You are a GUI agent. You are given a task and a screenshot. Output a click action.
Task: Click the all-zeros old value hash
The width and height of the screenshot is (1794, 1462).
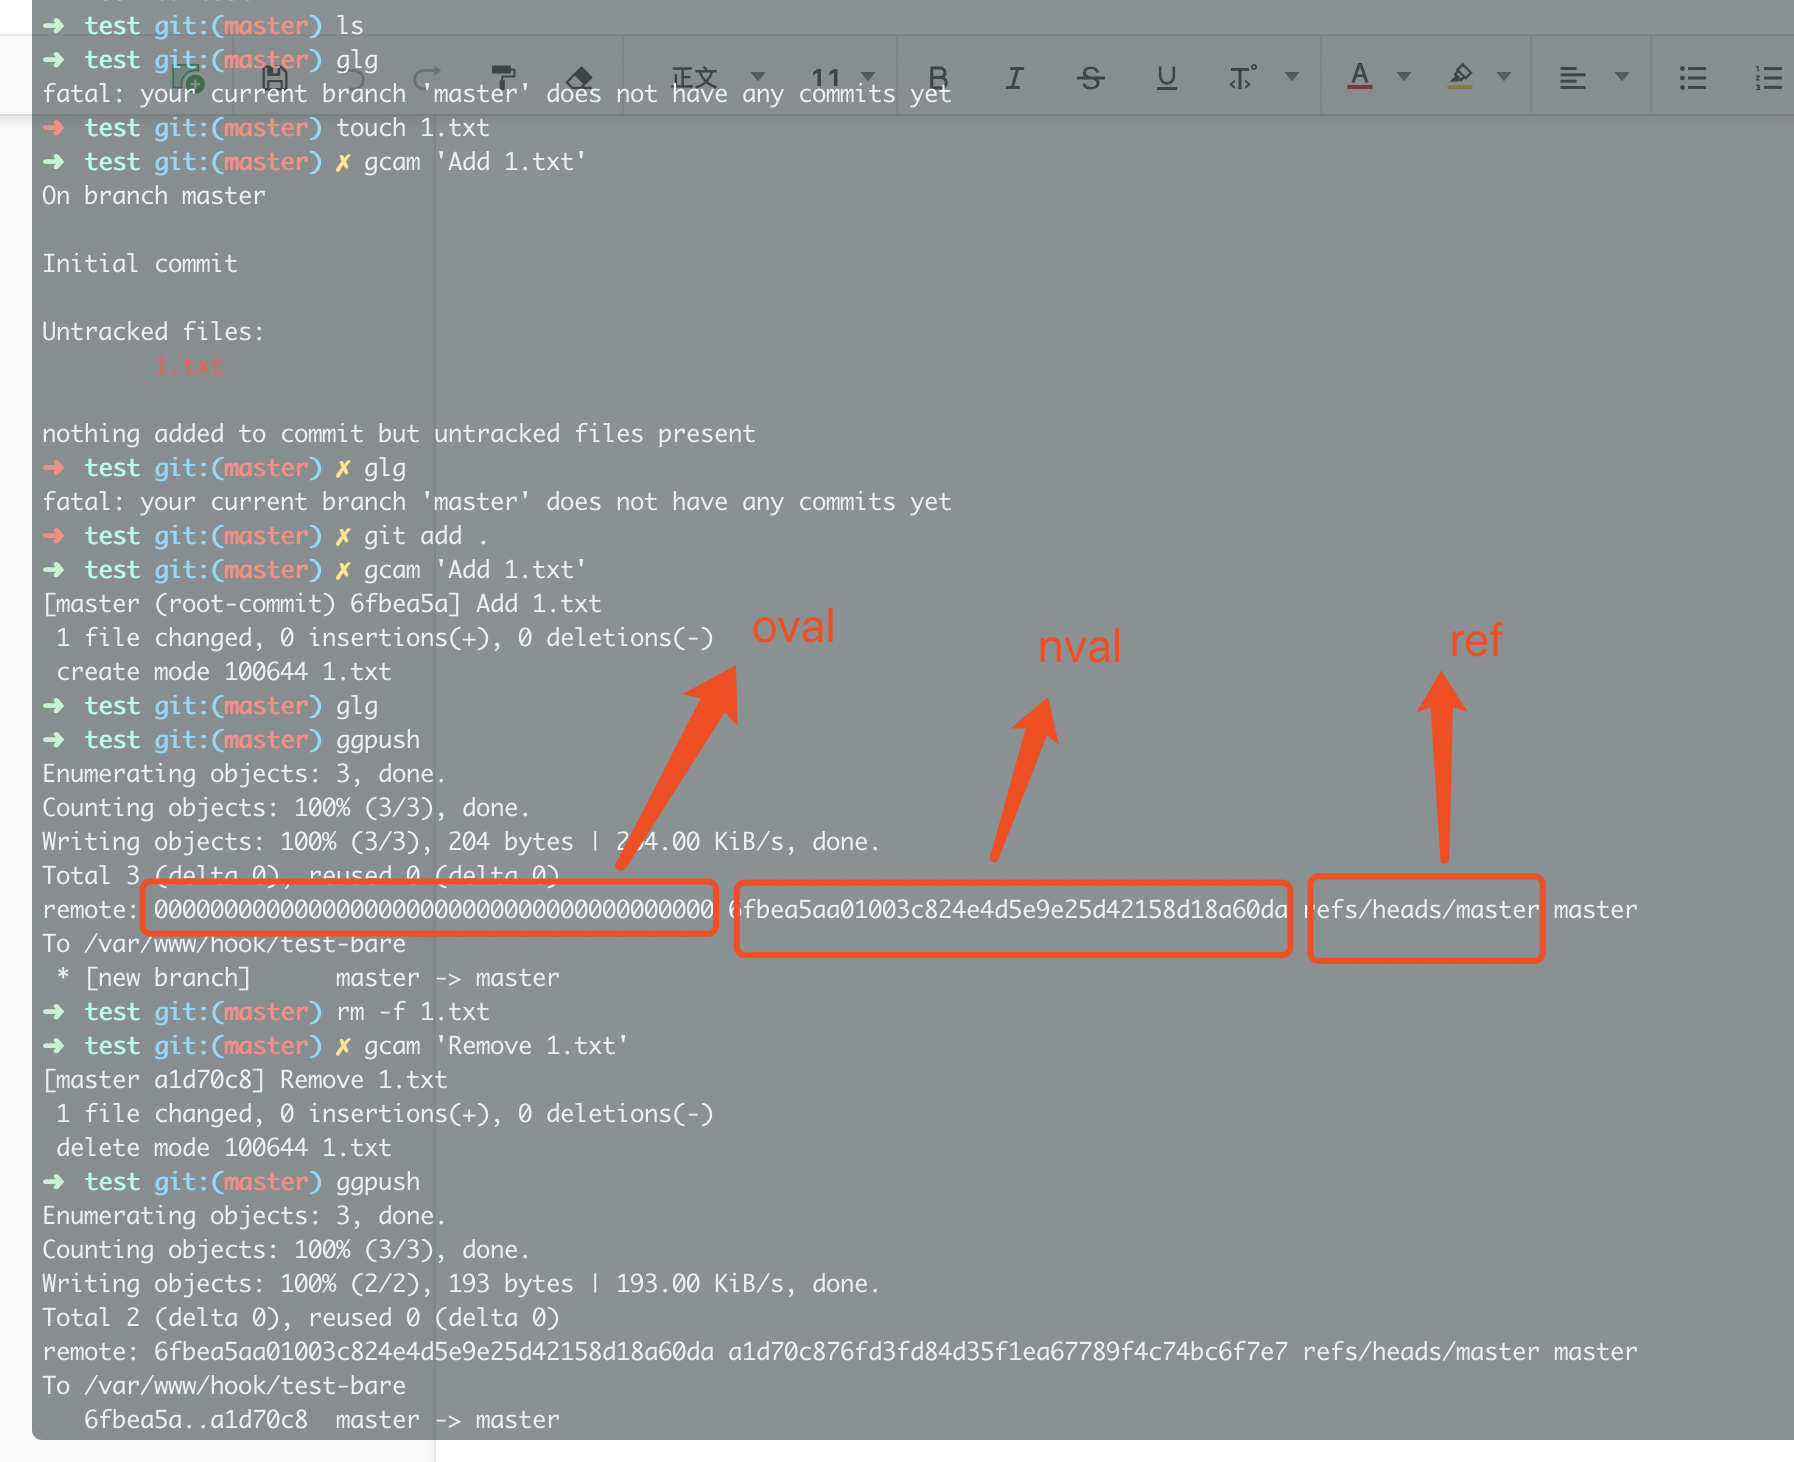[x=433, y=910]
